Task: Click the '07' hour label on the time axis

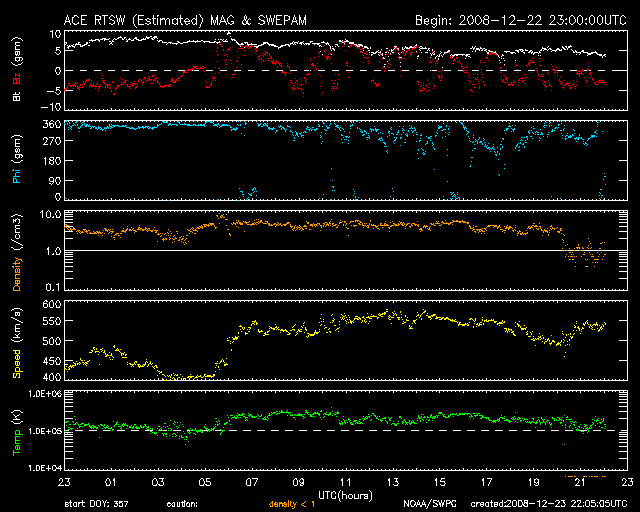Action: pos(252,482)
